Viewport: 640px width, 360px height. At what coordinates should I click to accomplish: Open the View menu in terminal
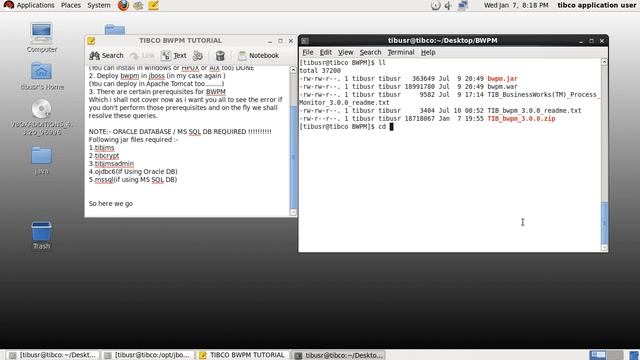[345, 52]
